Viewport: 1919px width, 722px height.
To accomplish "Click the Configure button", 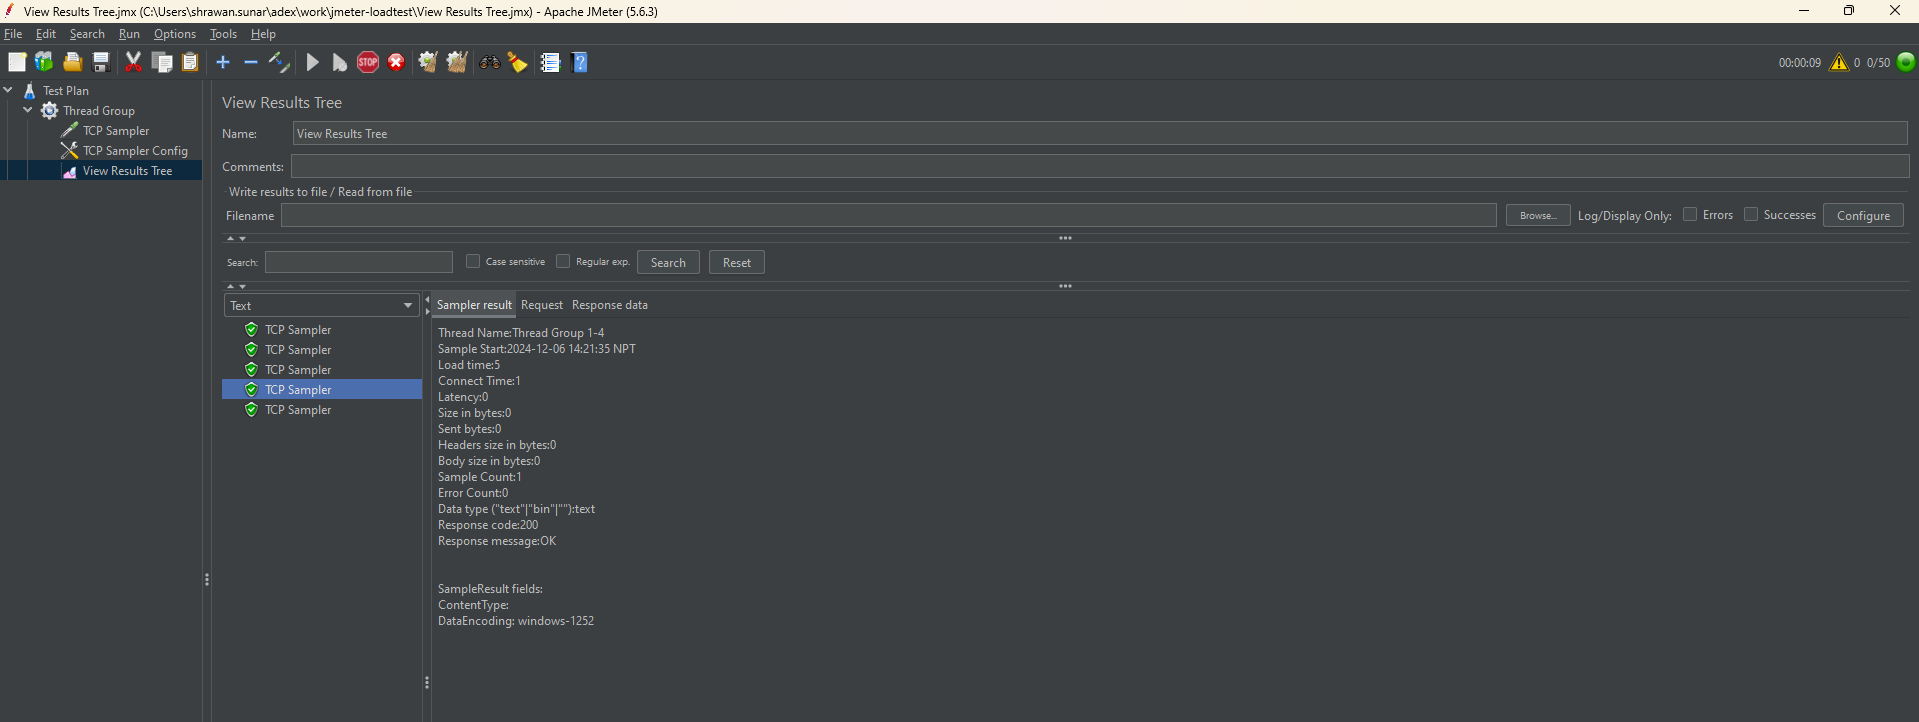I will click(x=1863, y=215).
